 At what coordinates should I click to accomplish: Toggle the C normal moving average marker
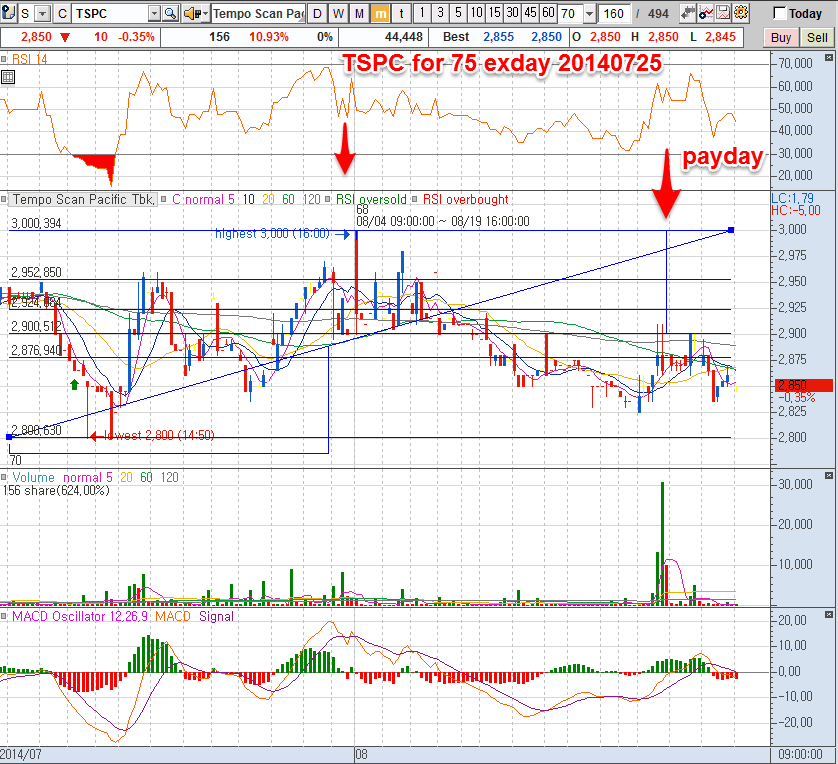pyautogui.click(x=165, y=199)
